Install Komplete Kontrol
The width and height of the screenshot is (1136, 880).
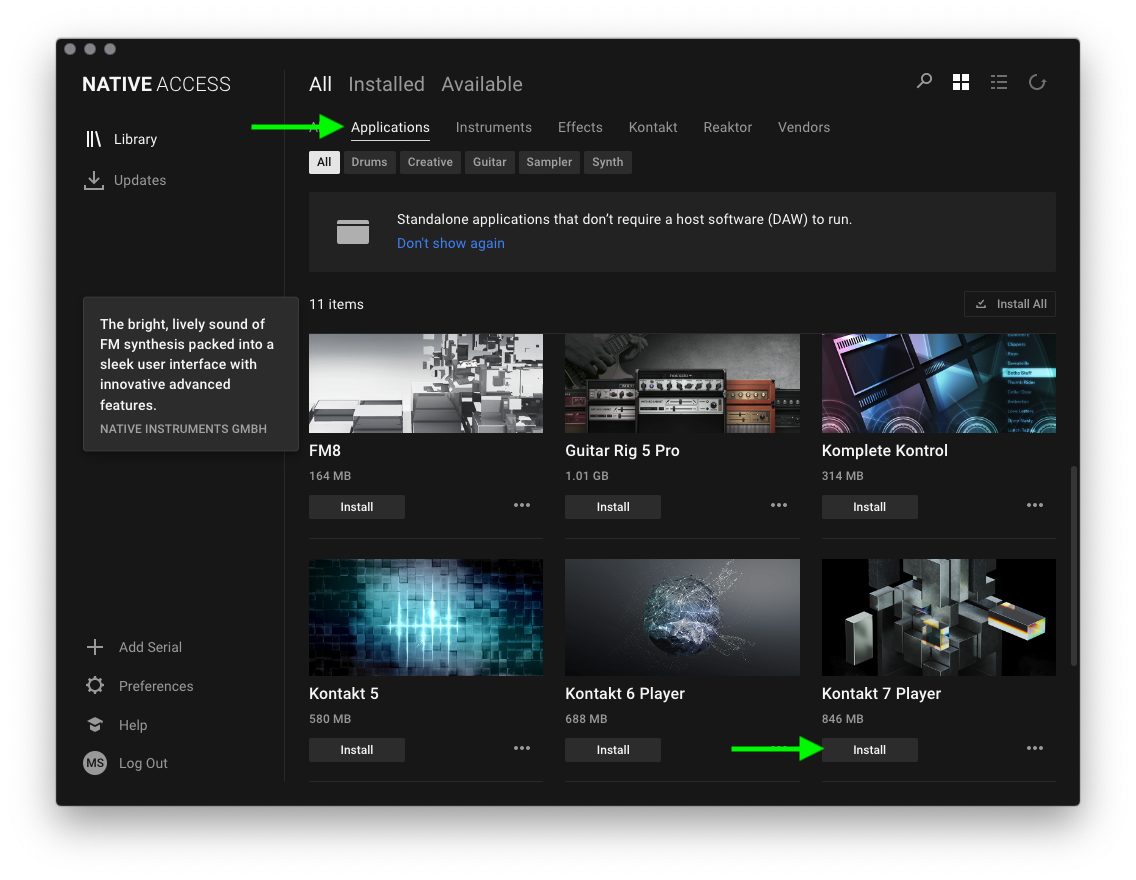869,507
